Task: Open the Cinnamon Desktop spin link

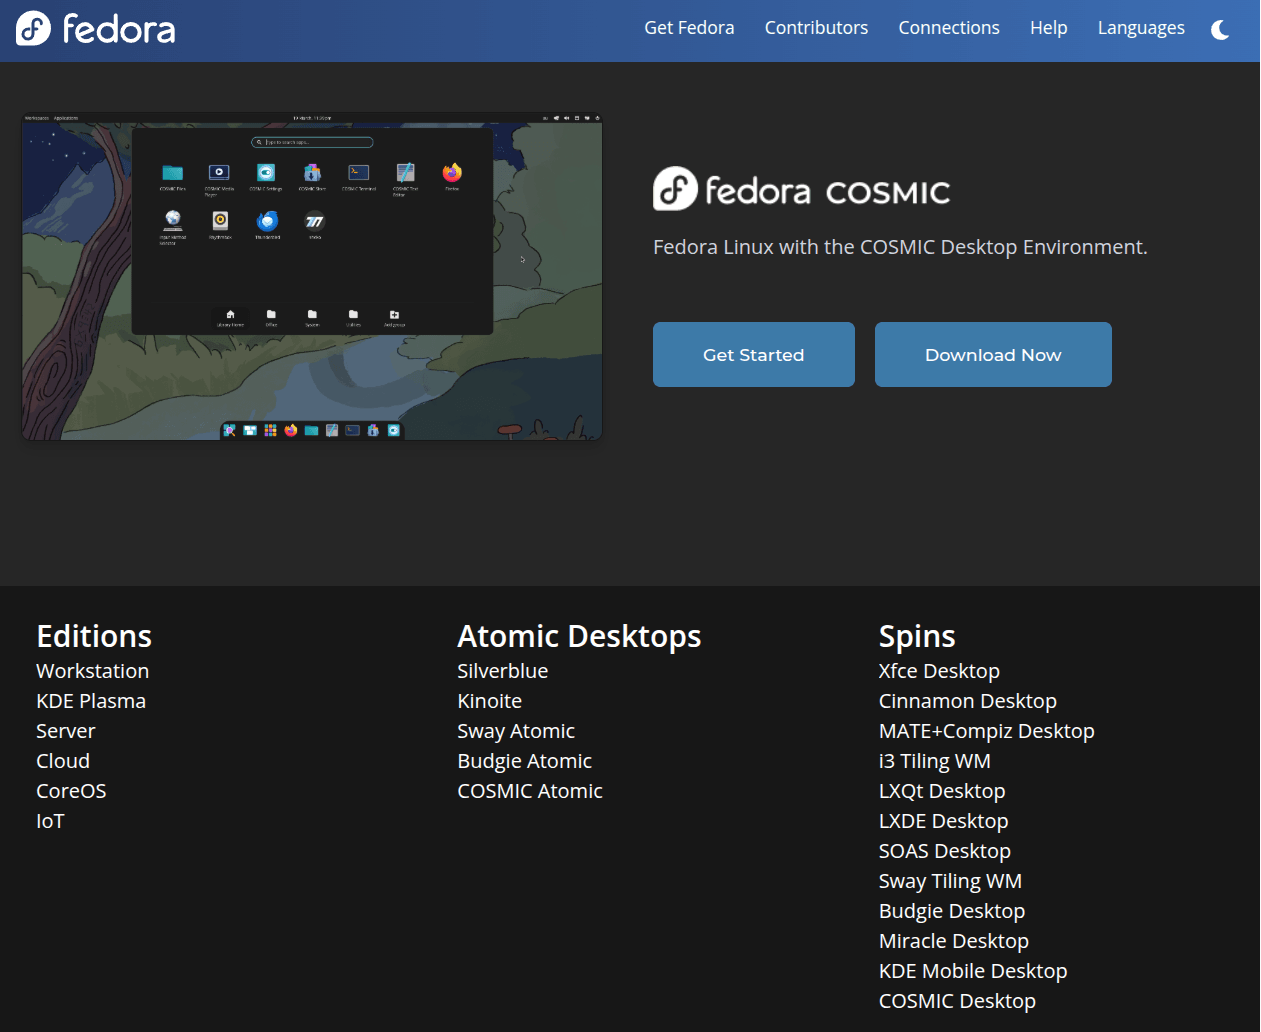Action: 968,701
